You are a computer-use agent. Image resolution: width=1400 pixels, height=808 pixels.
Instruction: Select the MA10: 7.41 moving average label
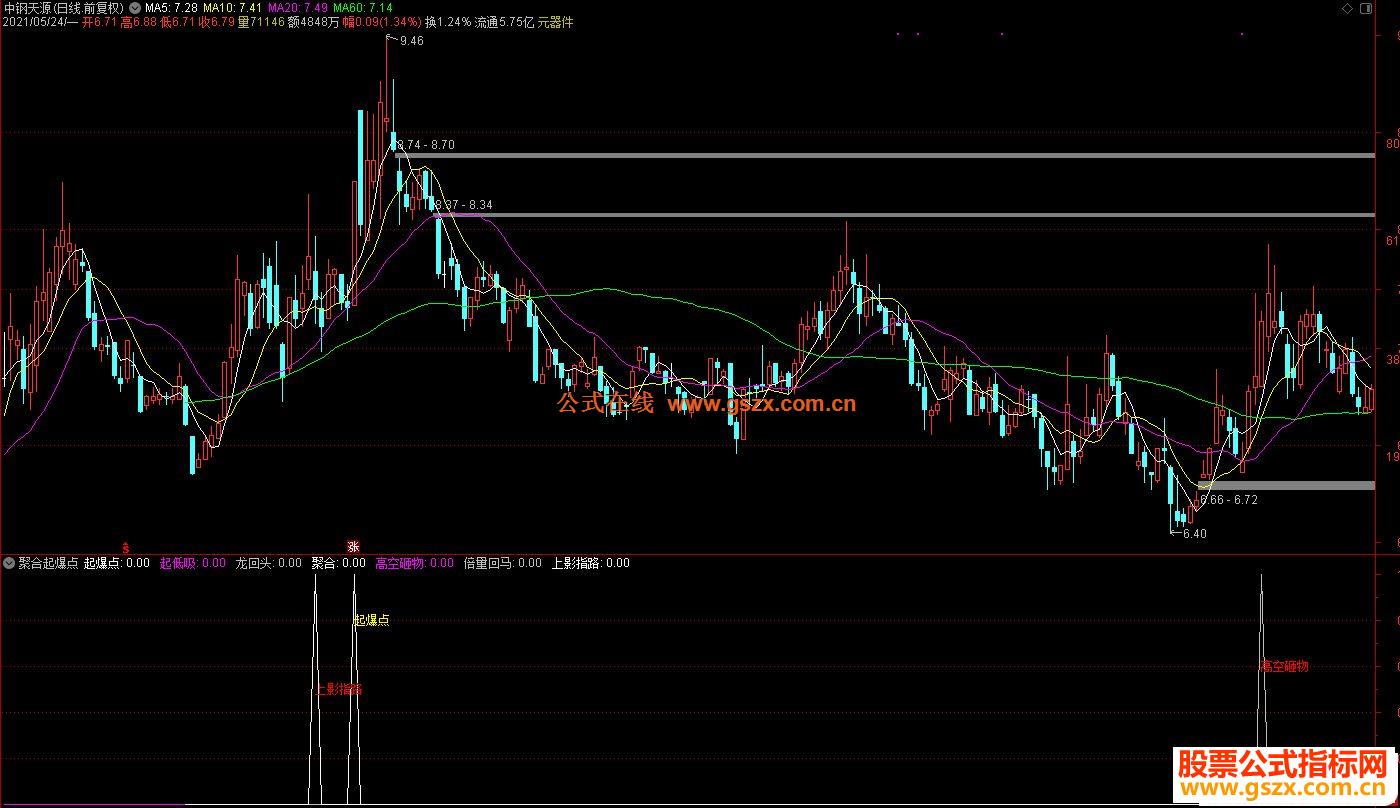[233, 7]
